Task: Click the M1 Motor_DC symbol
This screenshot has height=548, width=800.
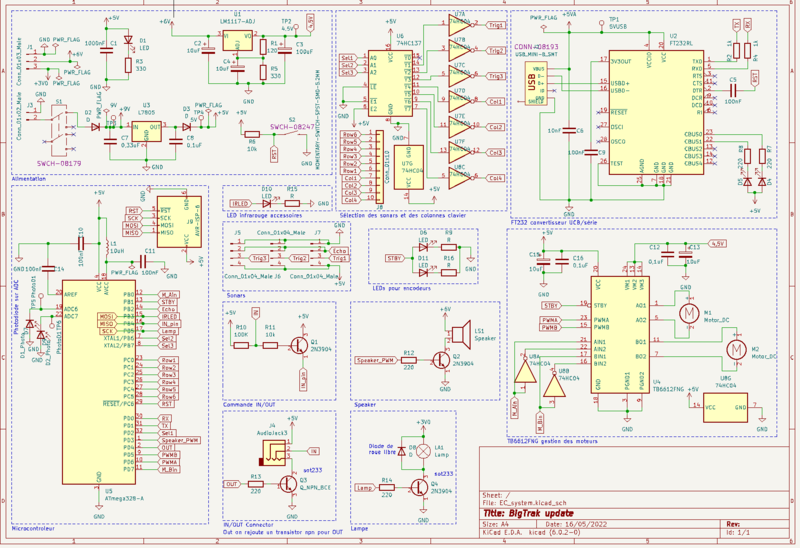Action: pos(688,314)
